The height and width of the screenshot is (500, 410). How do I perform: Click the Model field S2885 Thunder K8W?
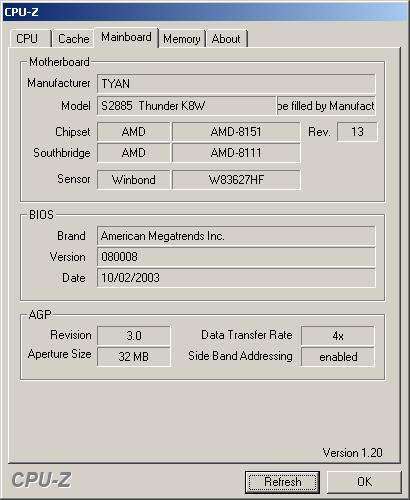coord(187,106)
